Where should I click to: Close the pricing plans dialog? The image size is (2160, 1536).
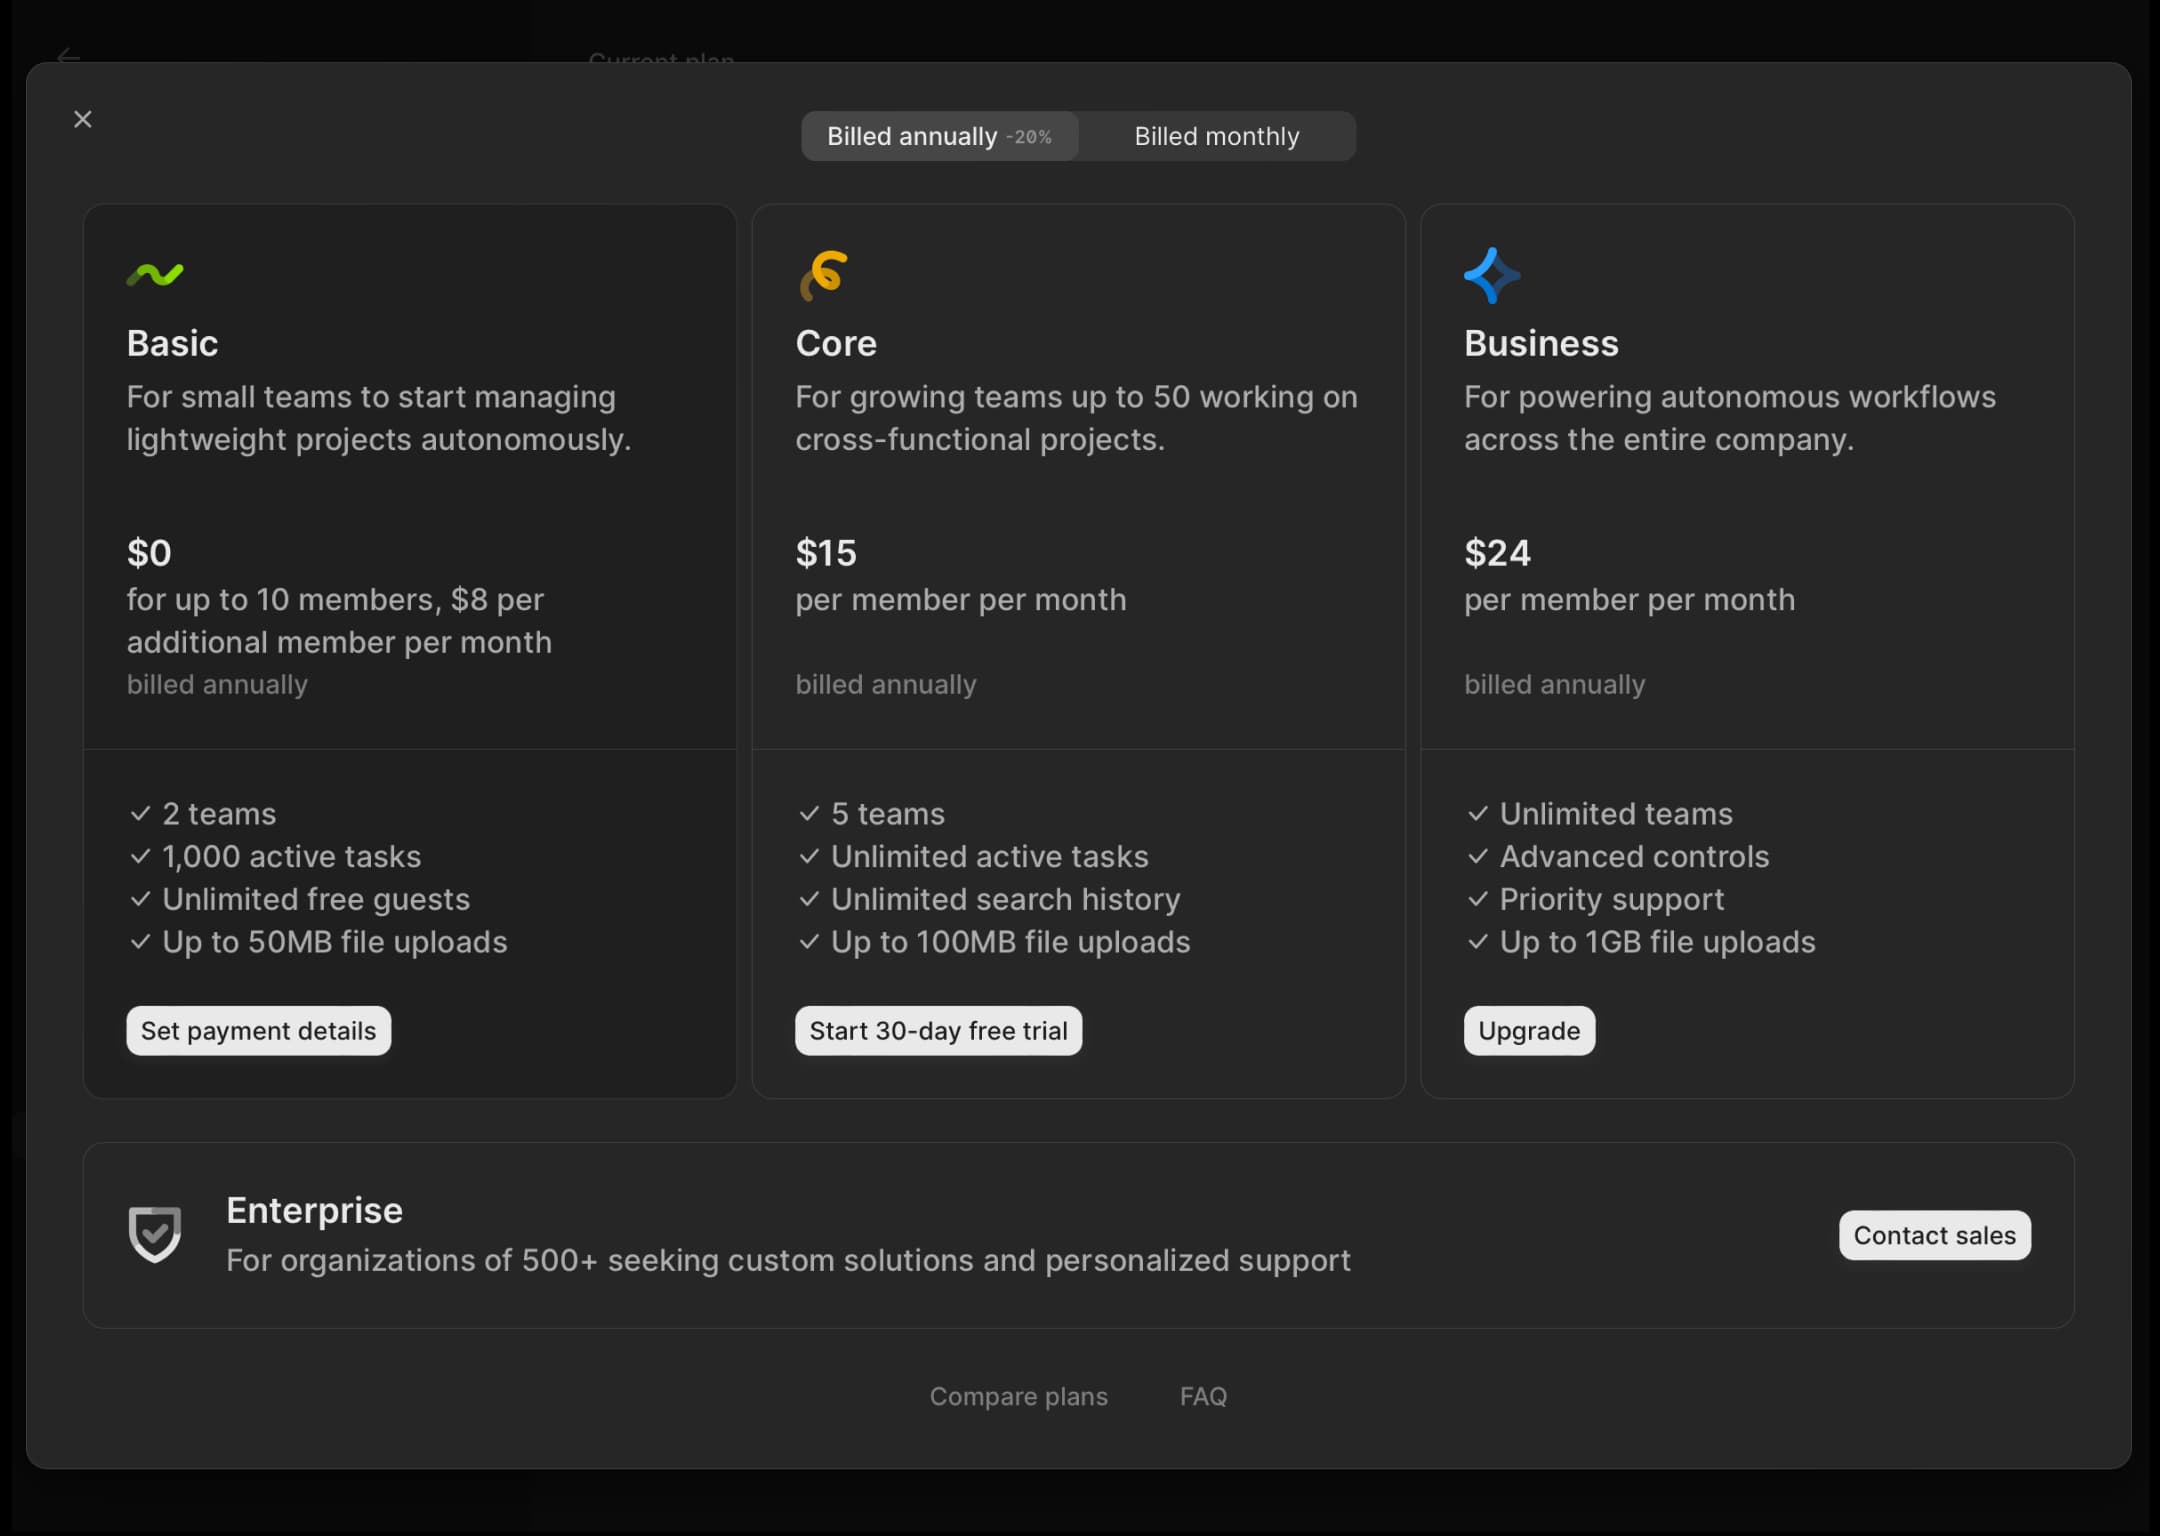point(83,119)
